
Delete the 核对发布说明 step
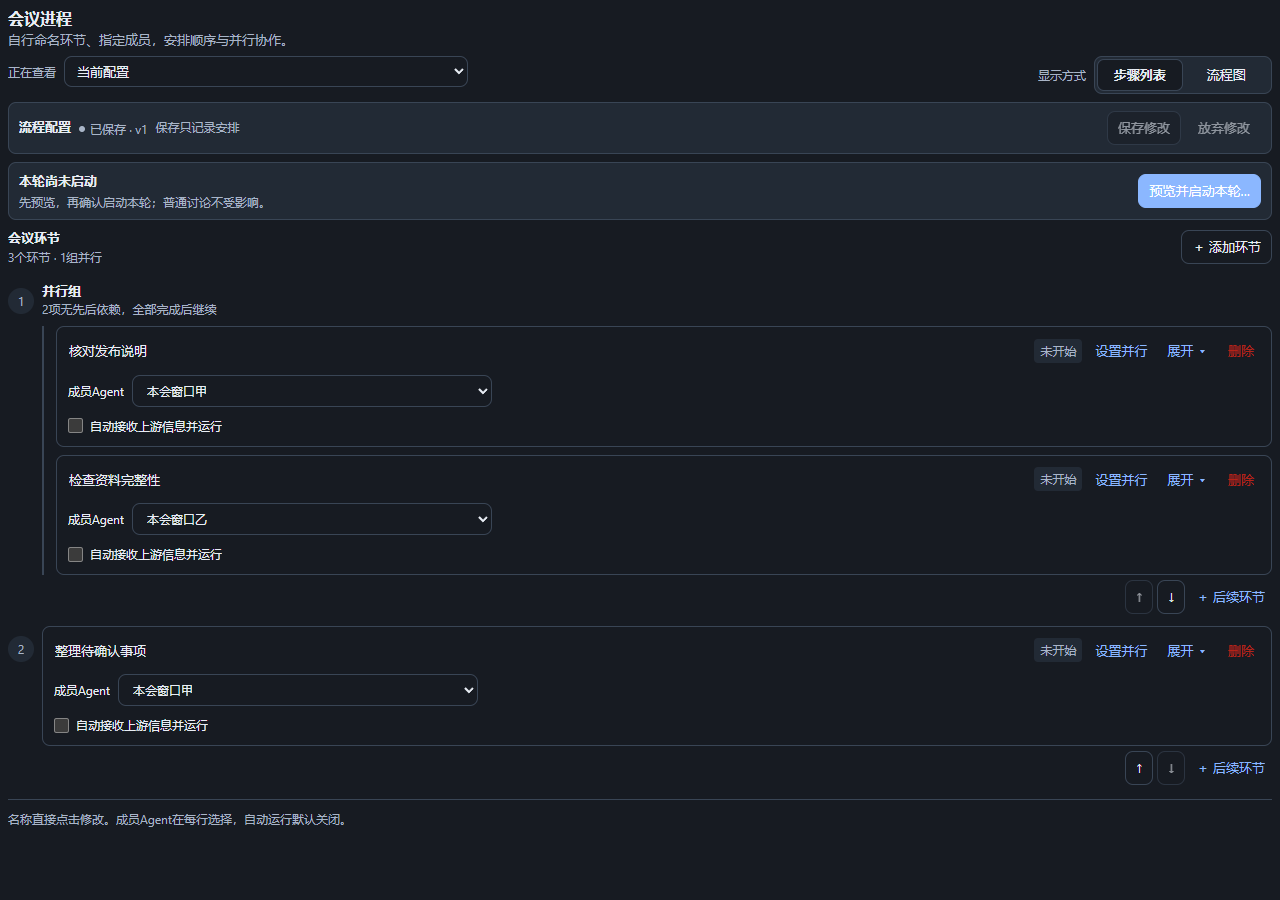coord(1241,351)
